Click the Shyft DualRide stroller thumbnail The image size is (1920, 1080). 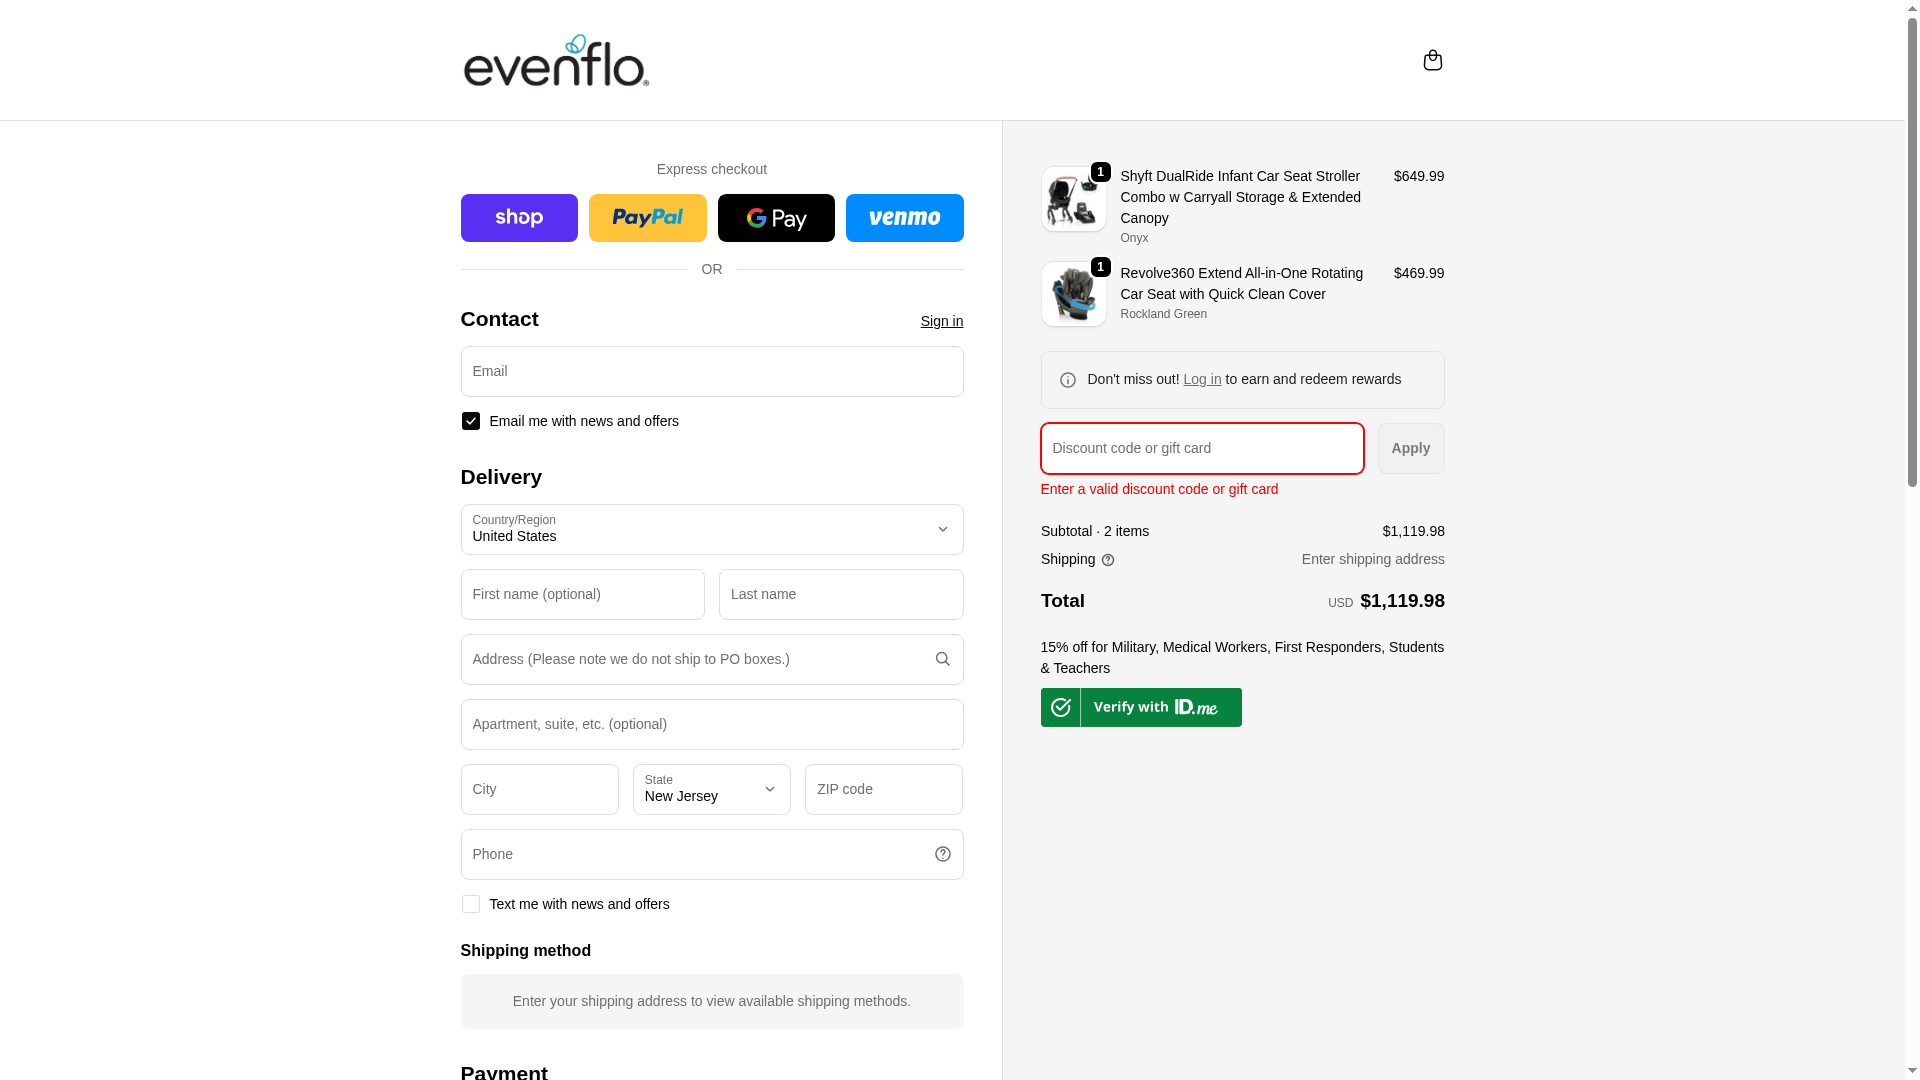tap(1073, 199)
